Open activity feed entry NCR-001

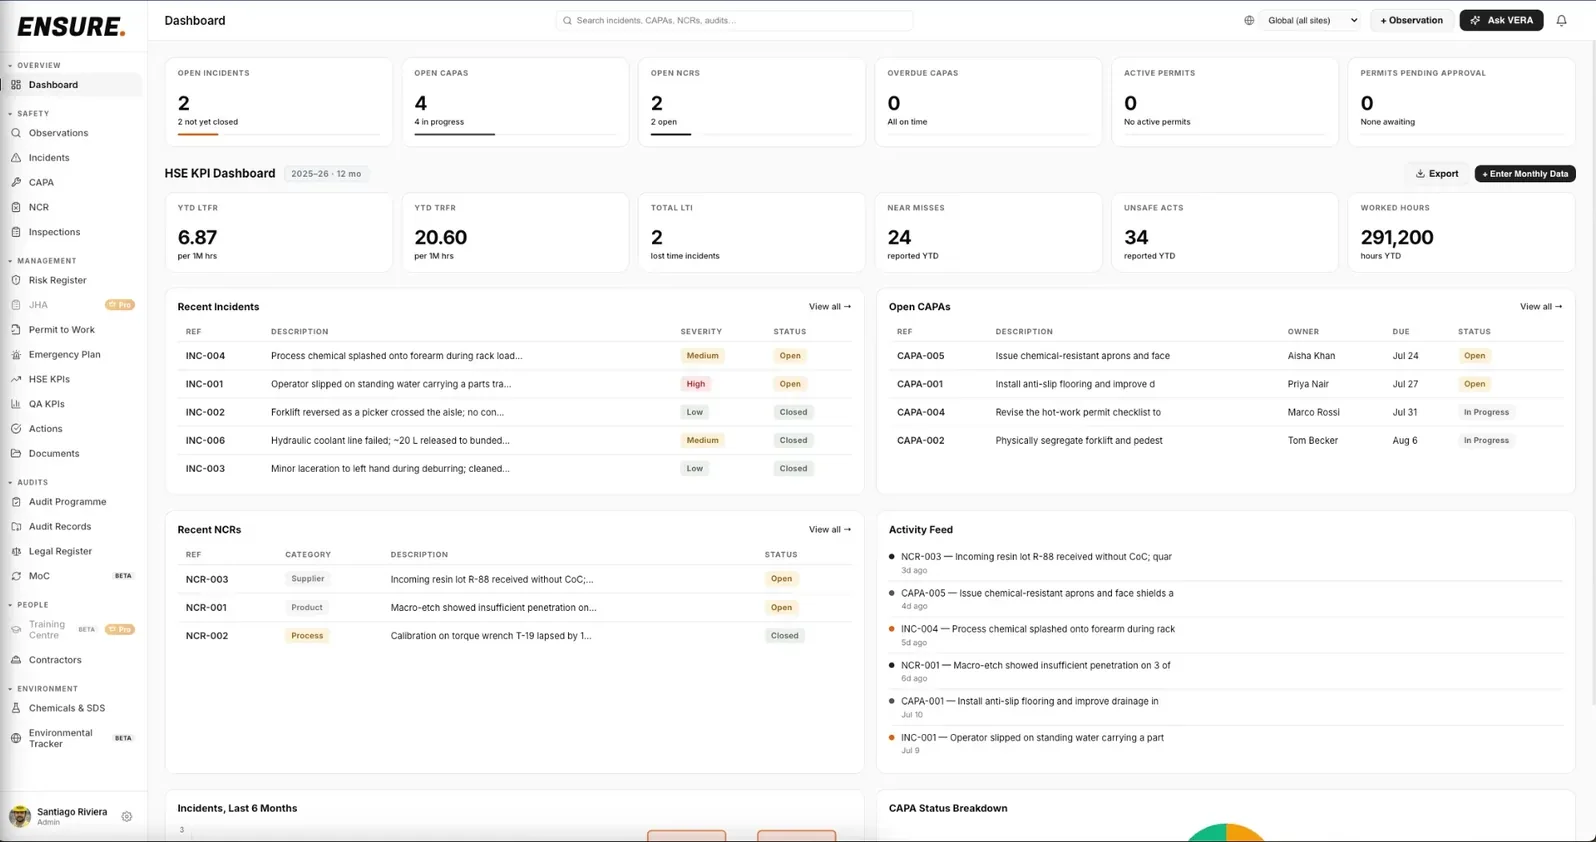tap(1226, 671)
